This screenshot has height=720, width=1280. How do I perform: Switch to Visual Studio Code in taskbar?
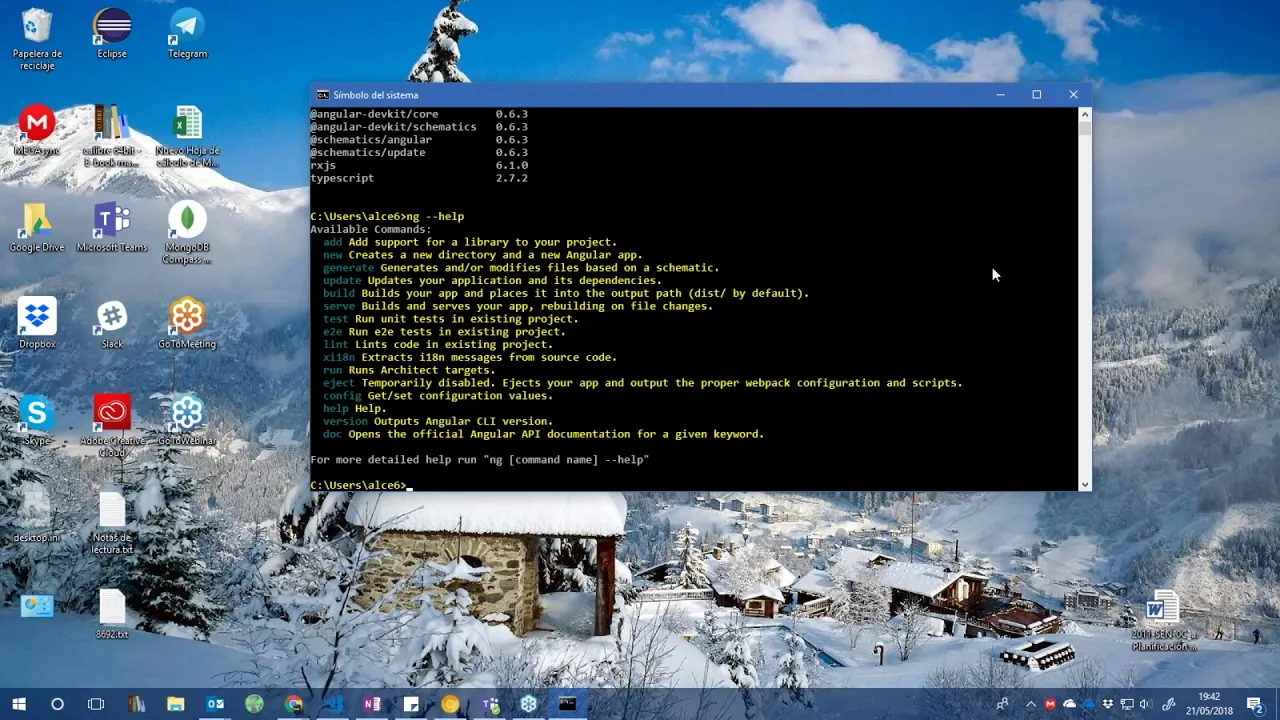(x=332, y=704)
